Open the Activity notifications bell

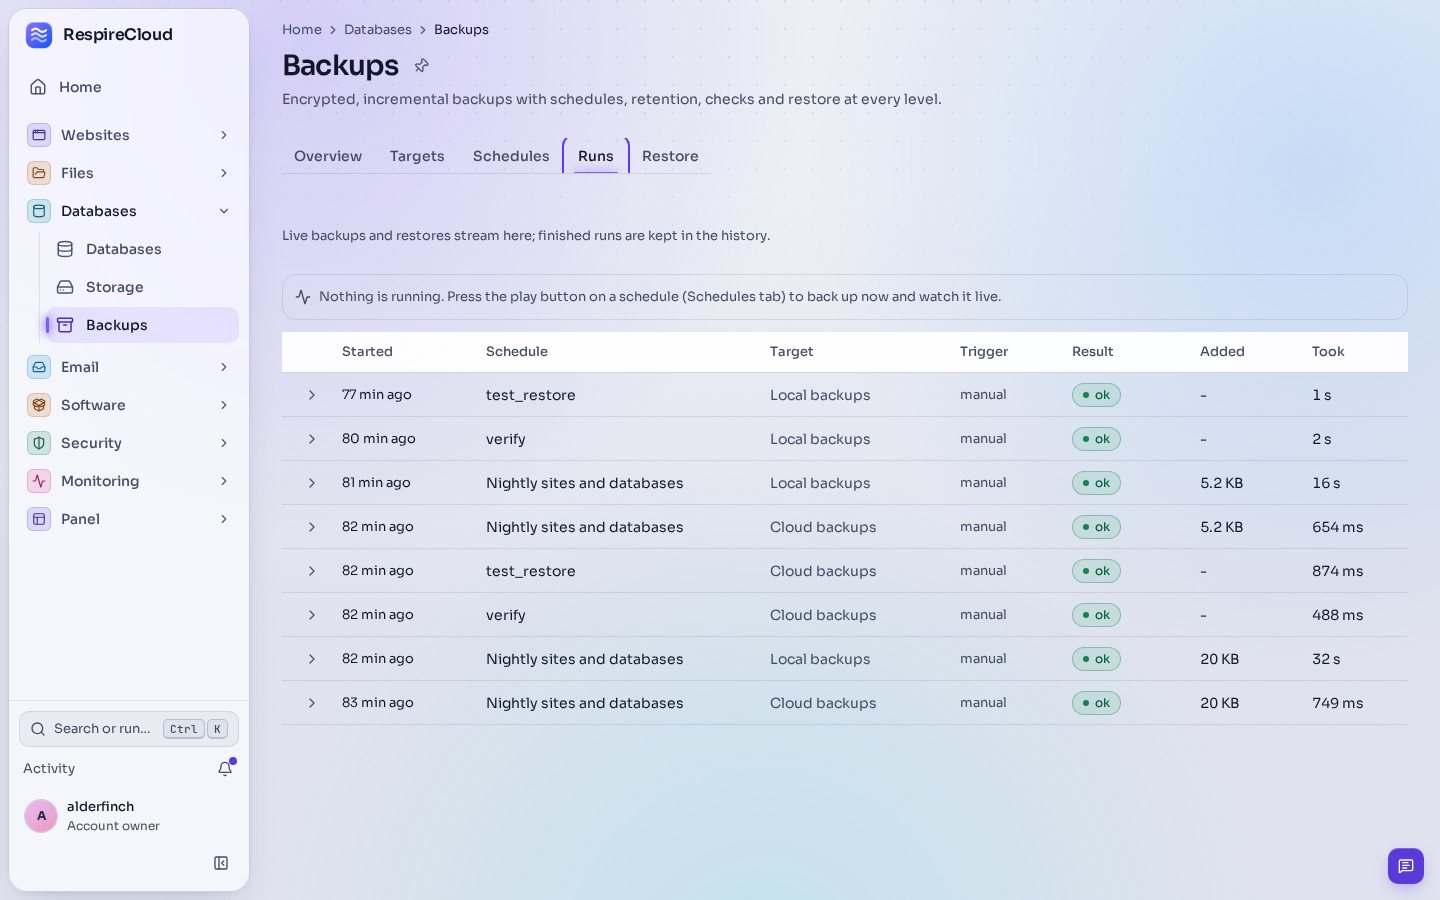(225, 768)
